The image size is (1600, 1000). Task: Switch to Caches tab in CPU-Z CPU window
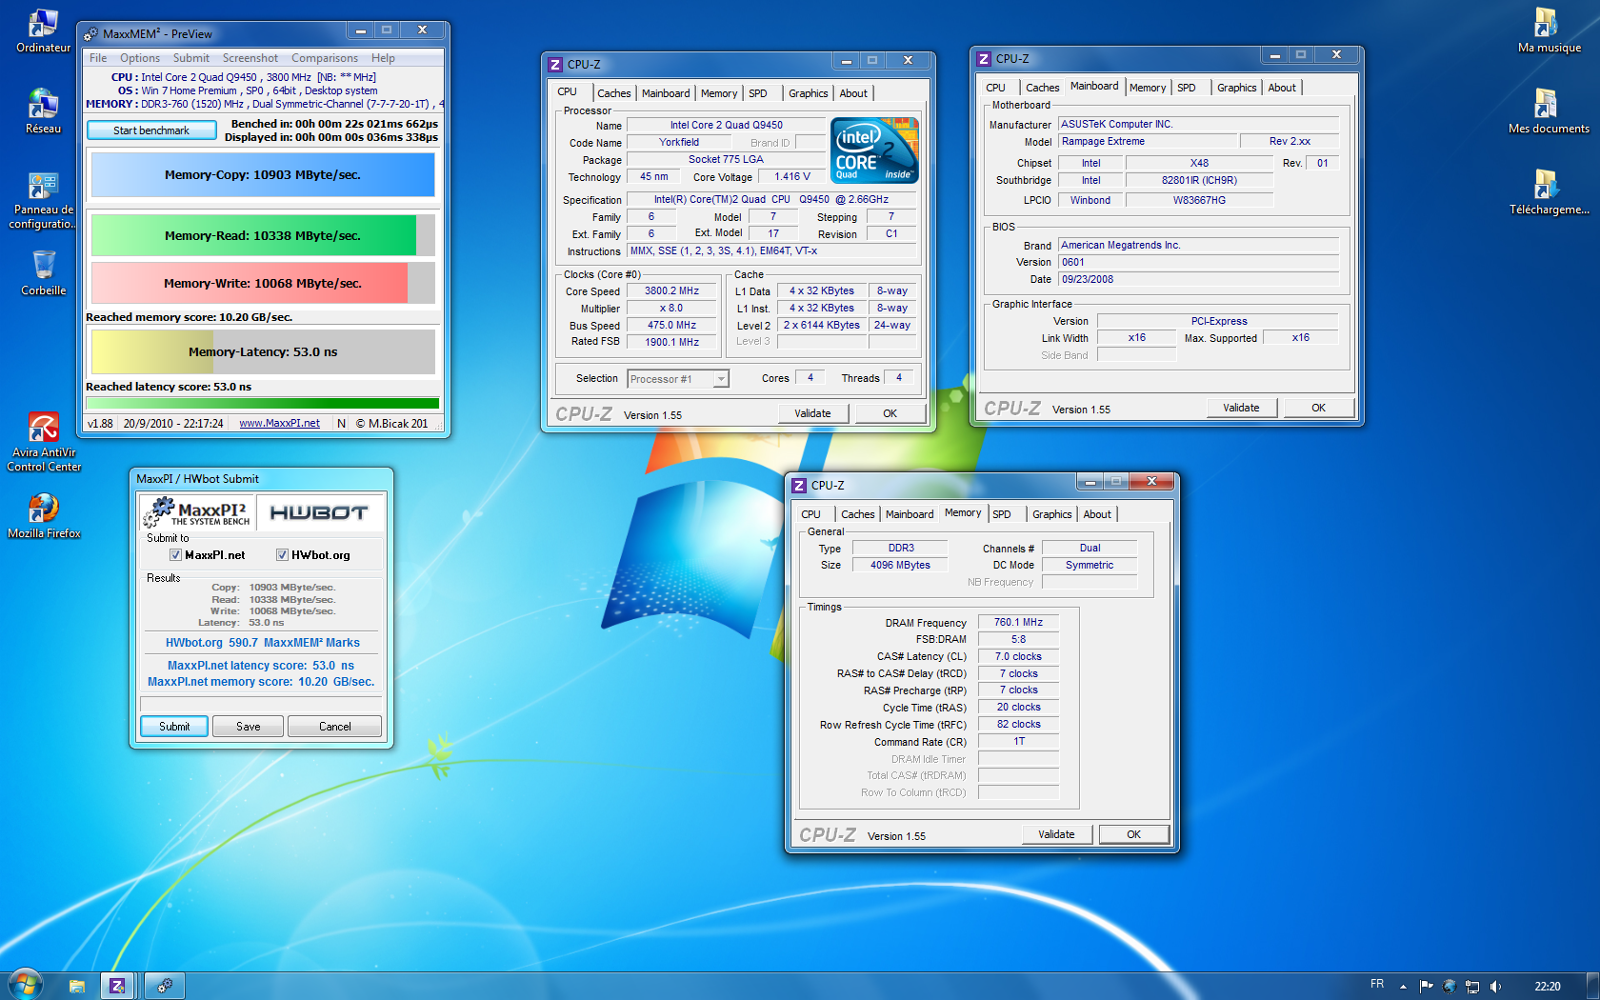click(x=614, y=93)
